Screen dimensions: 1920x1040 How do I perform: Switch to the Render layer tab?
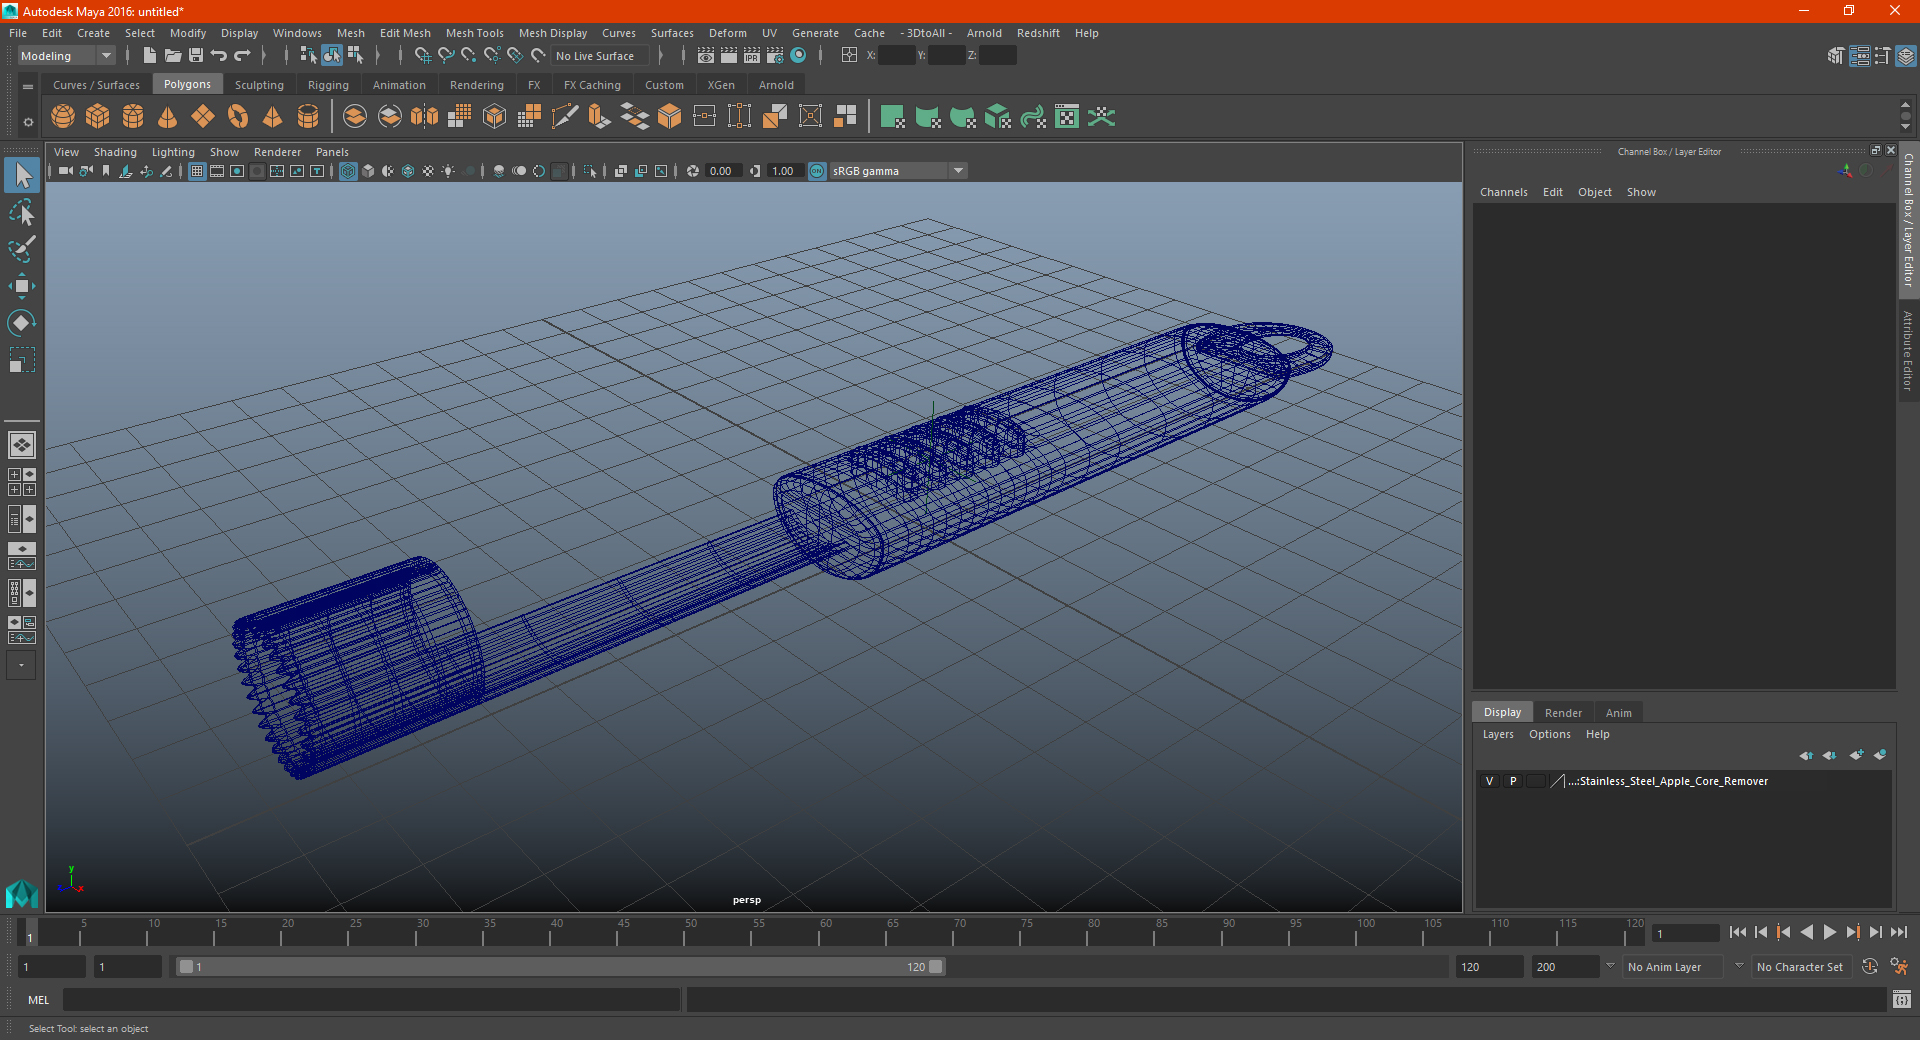pyautogui.click(x=1563, y=713)
